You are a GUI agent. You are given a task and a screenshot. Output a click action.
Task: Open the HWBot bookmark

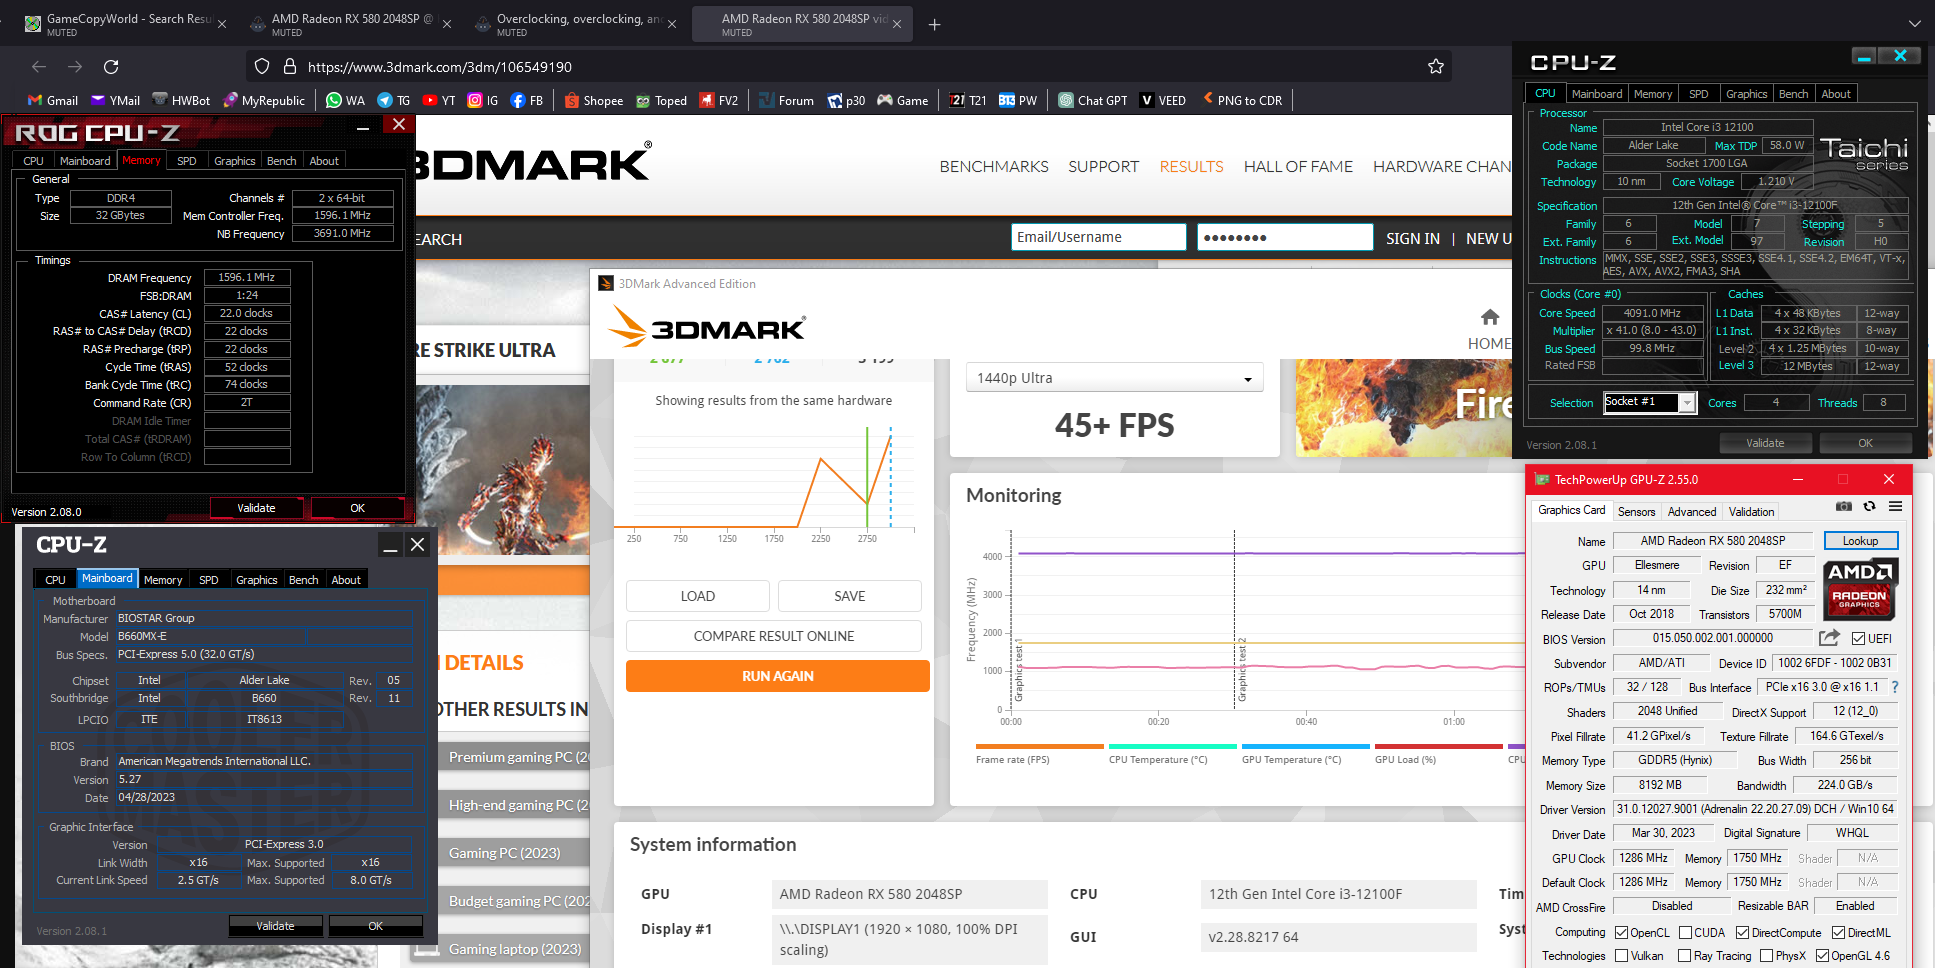[x=181, y=100]
